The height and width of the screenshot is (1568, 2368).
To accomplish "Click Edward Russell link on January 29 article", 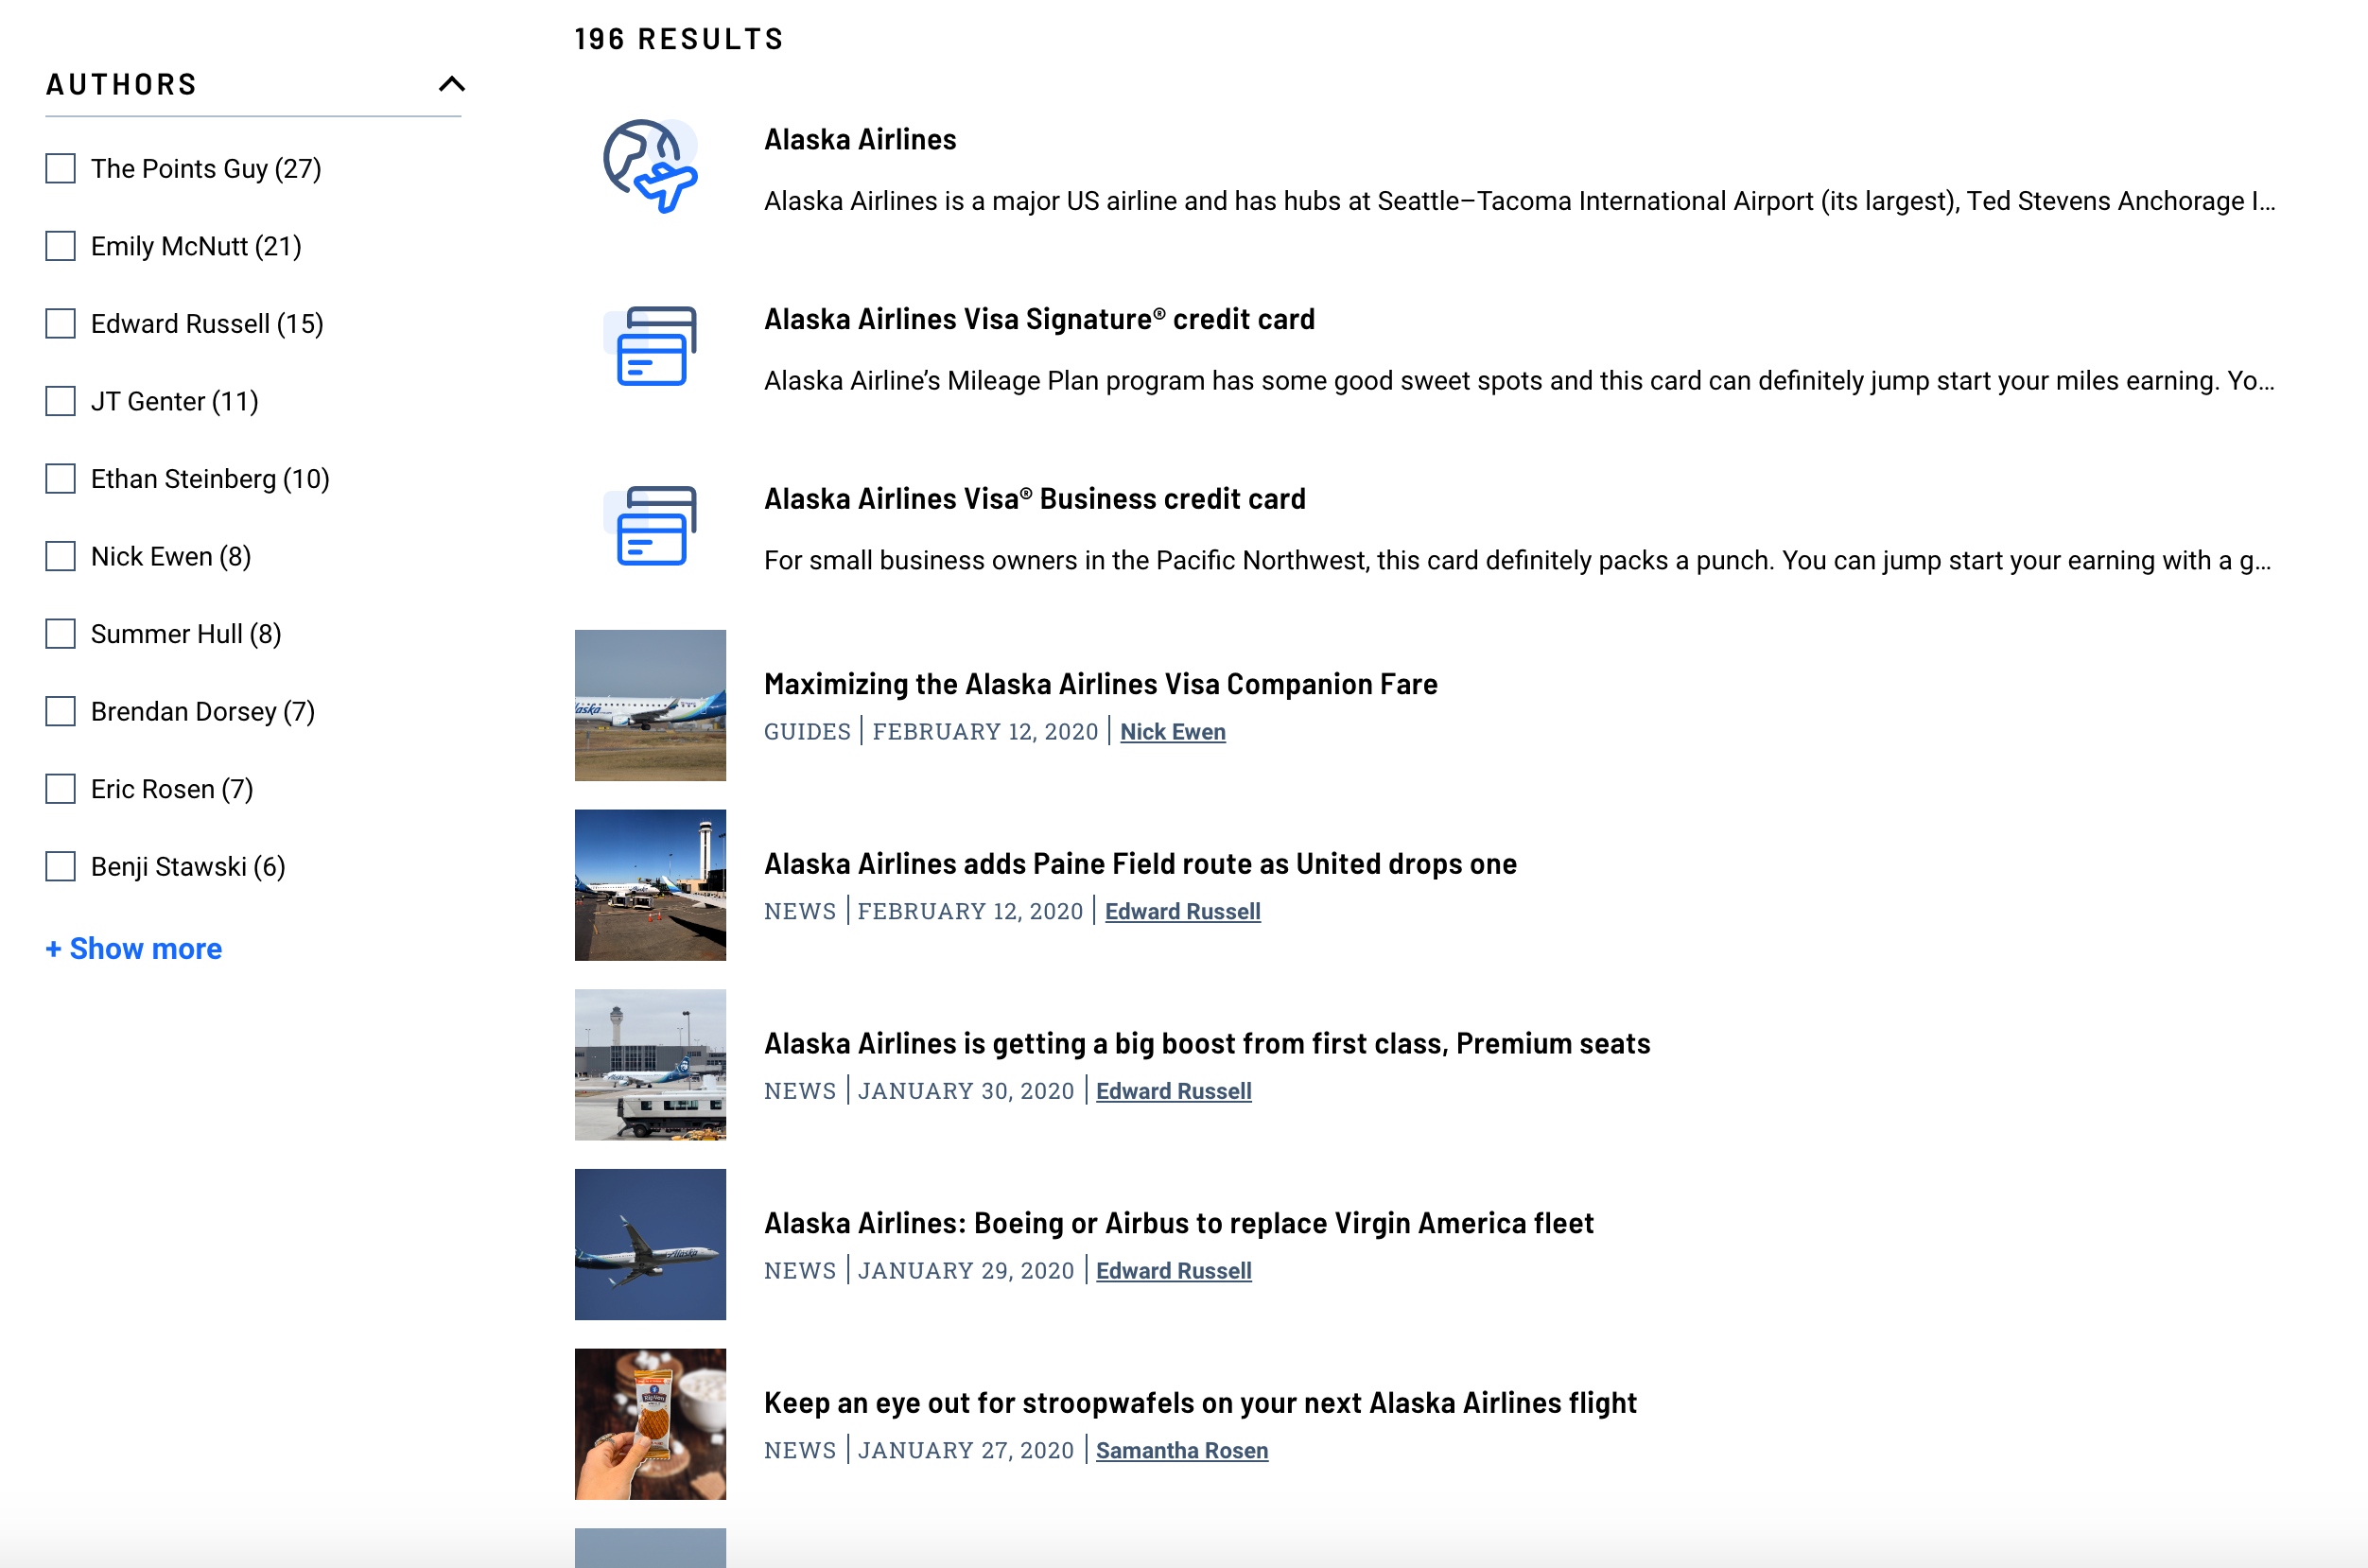I will pos(1173,1270).
